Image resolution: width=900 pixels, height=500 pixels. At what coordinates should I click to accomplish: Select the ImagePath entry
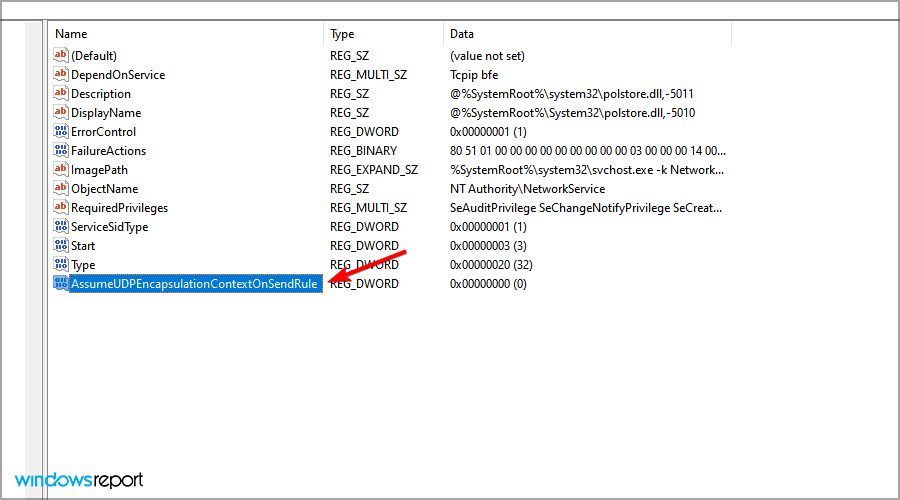(99, 169)
